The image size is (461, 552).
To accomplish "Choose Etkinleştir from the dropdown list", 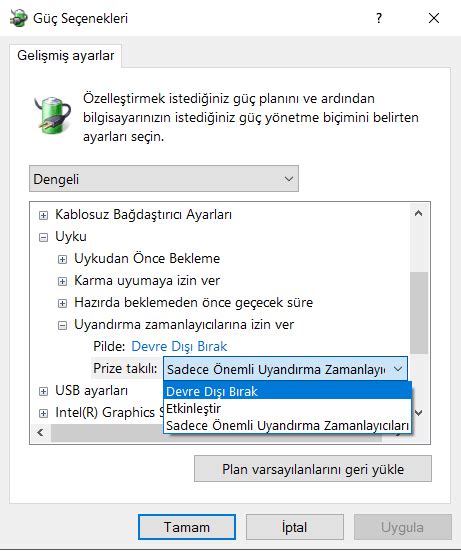I will coord(287,408).
